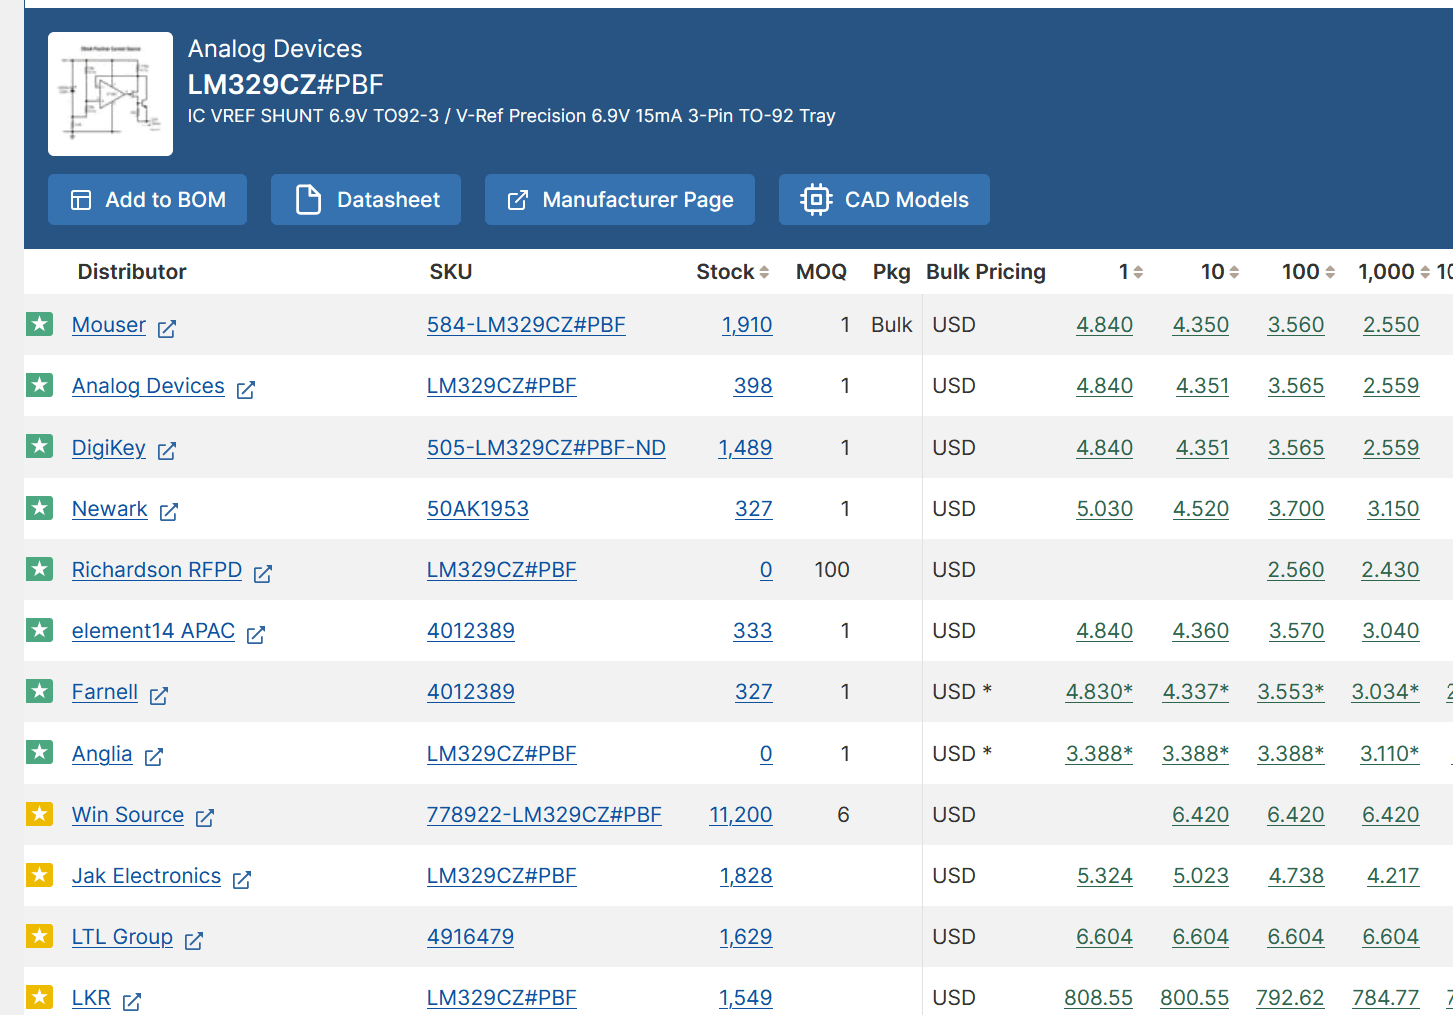The height and width of the screenshot is (1015, 1453).
Task: Open Newark external link icon
Action: coord(169,512)
